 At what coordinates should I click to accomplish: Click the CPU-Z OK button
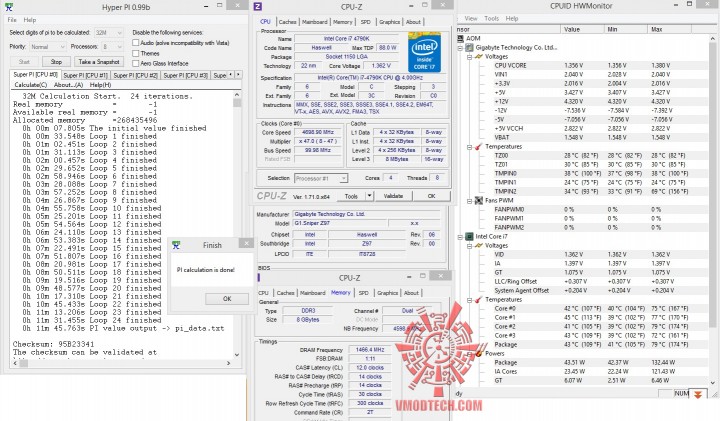click(x=431, y=196)
